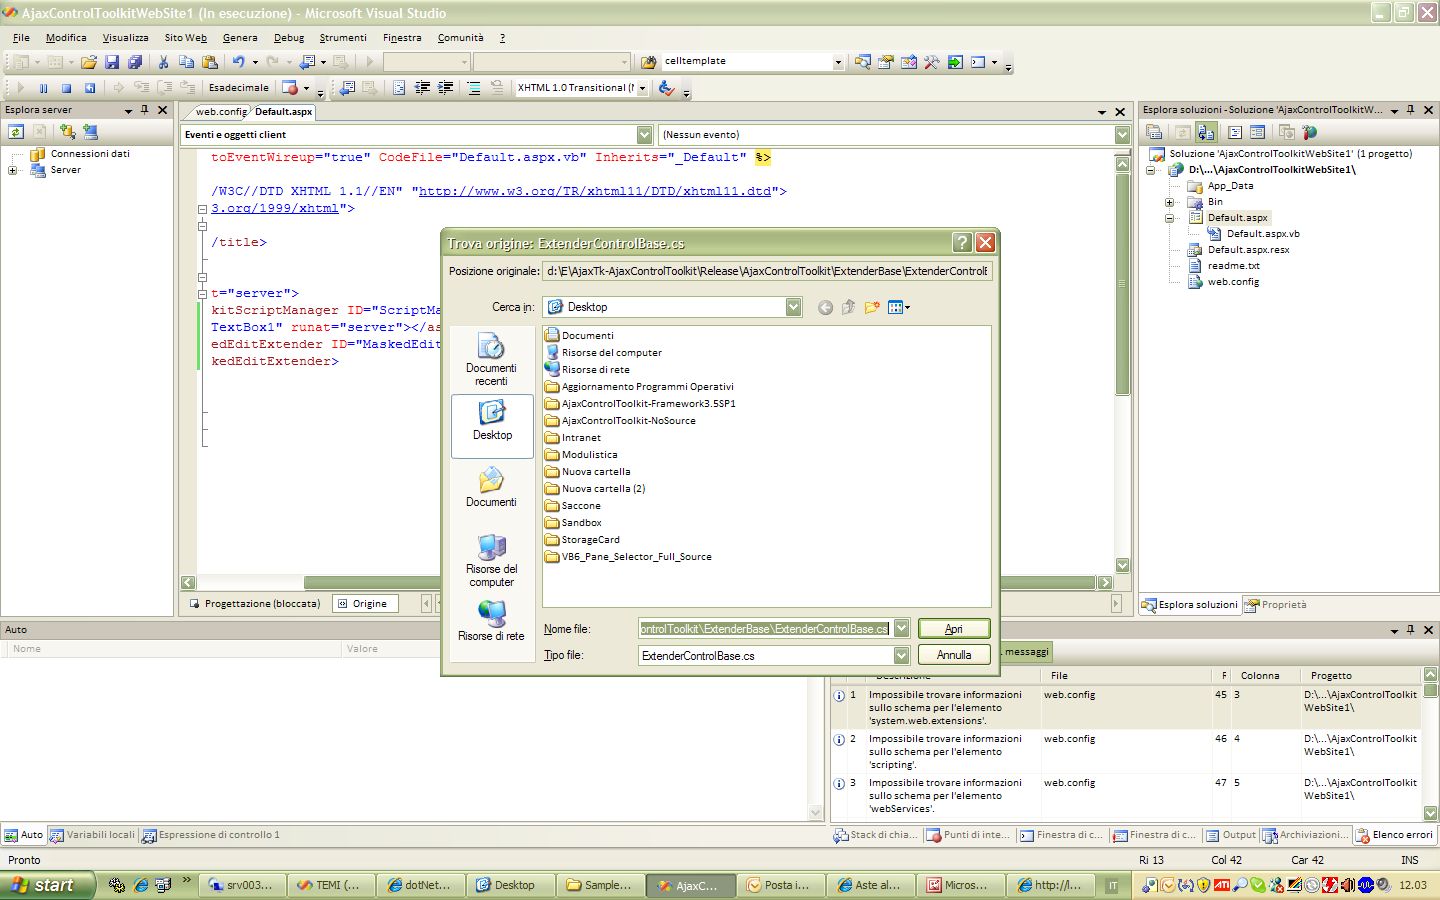Open the celltemplate search combo dropdown

(838, 62)
